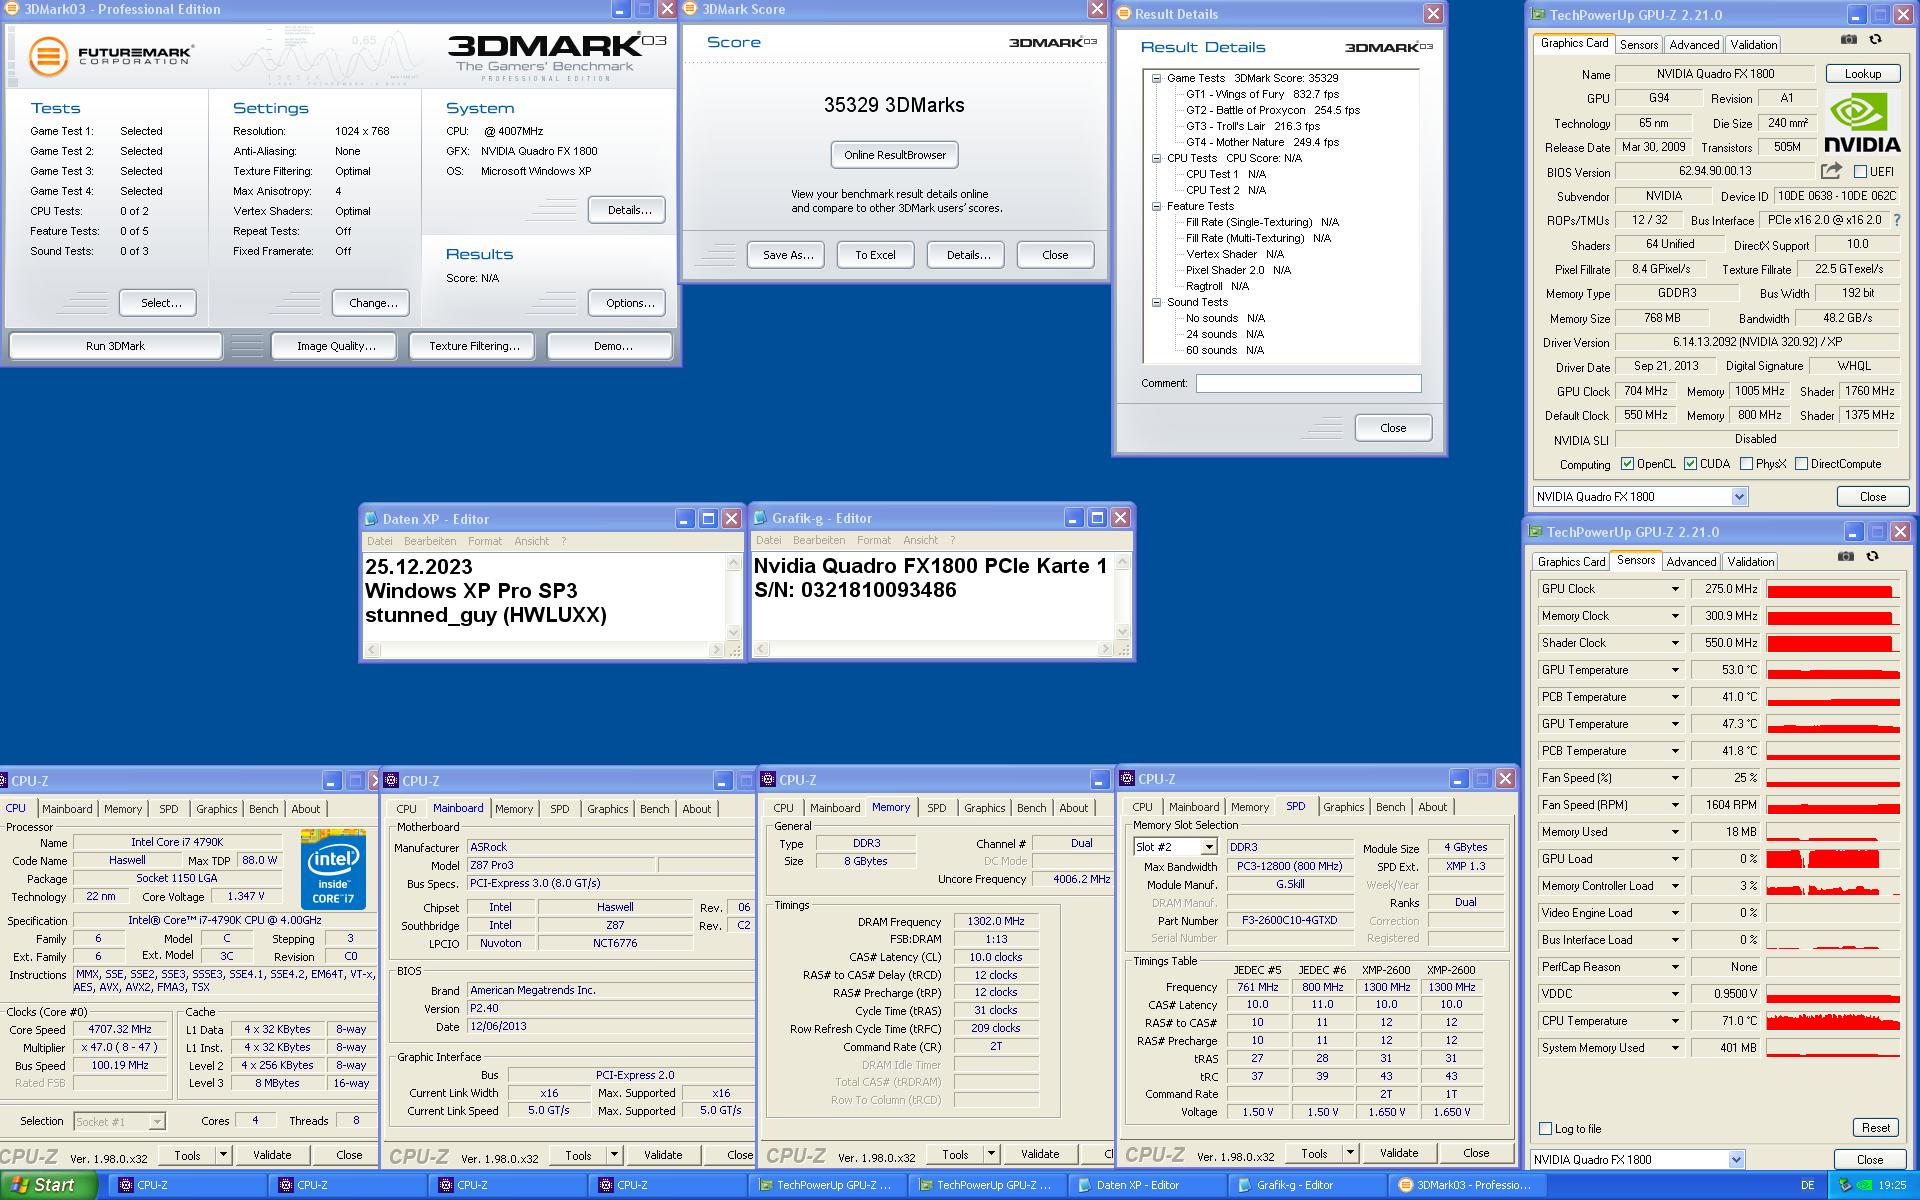Click refresh icon in GPU-Z Sensors window
The width and height of the screenshot is (1920, 1200).
pyautogui.click(x=1872, y=556)
